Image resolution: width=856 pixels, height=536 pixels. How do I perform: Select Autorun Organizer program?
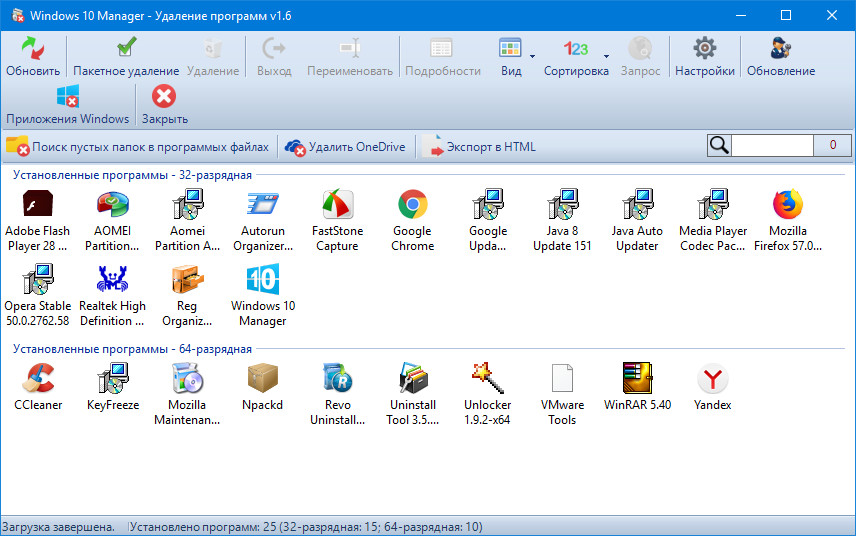pos(263,221)
